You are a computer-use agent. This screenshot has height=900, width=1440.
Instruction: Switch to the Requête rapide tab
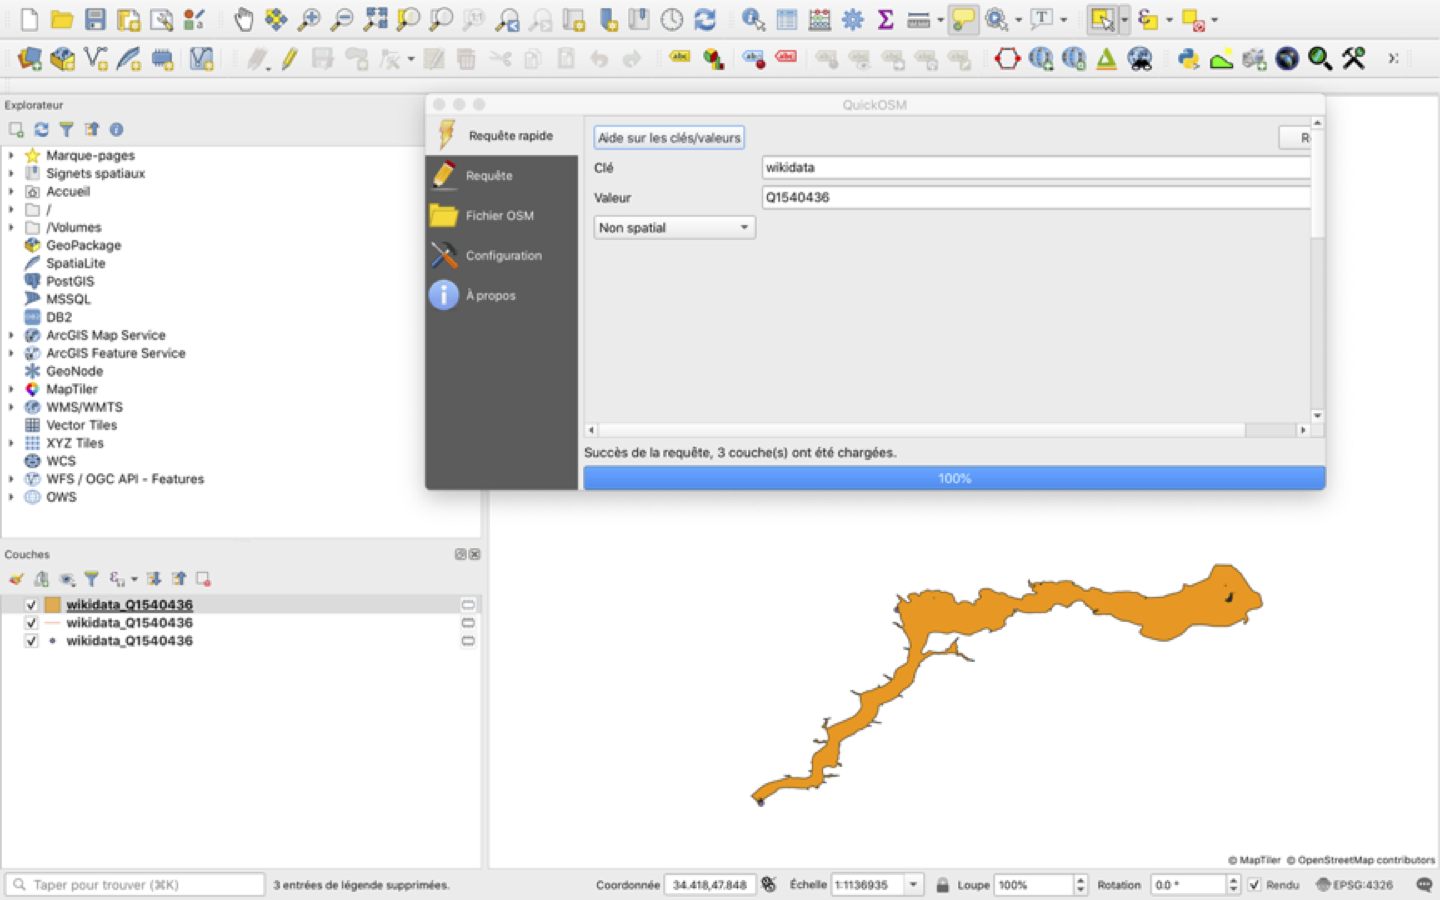click(x=501, y=135)
